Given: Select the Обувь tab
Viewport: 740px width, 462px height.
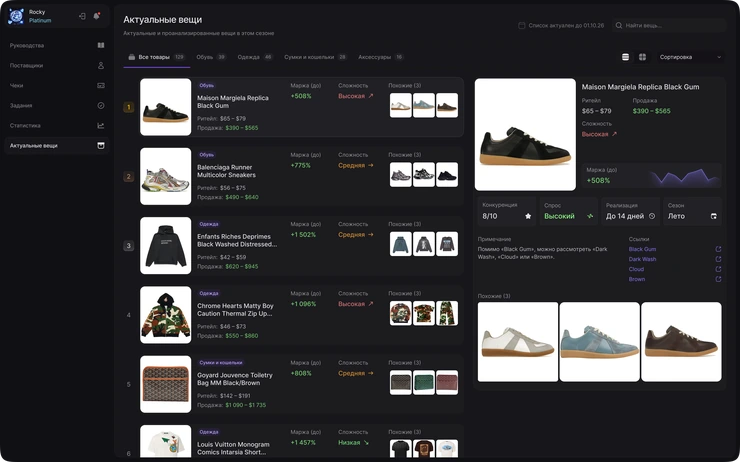Looking at the screenshot, I should coord(211,57).
